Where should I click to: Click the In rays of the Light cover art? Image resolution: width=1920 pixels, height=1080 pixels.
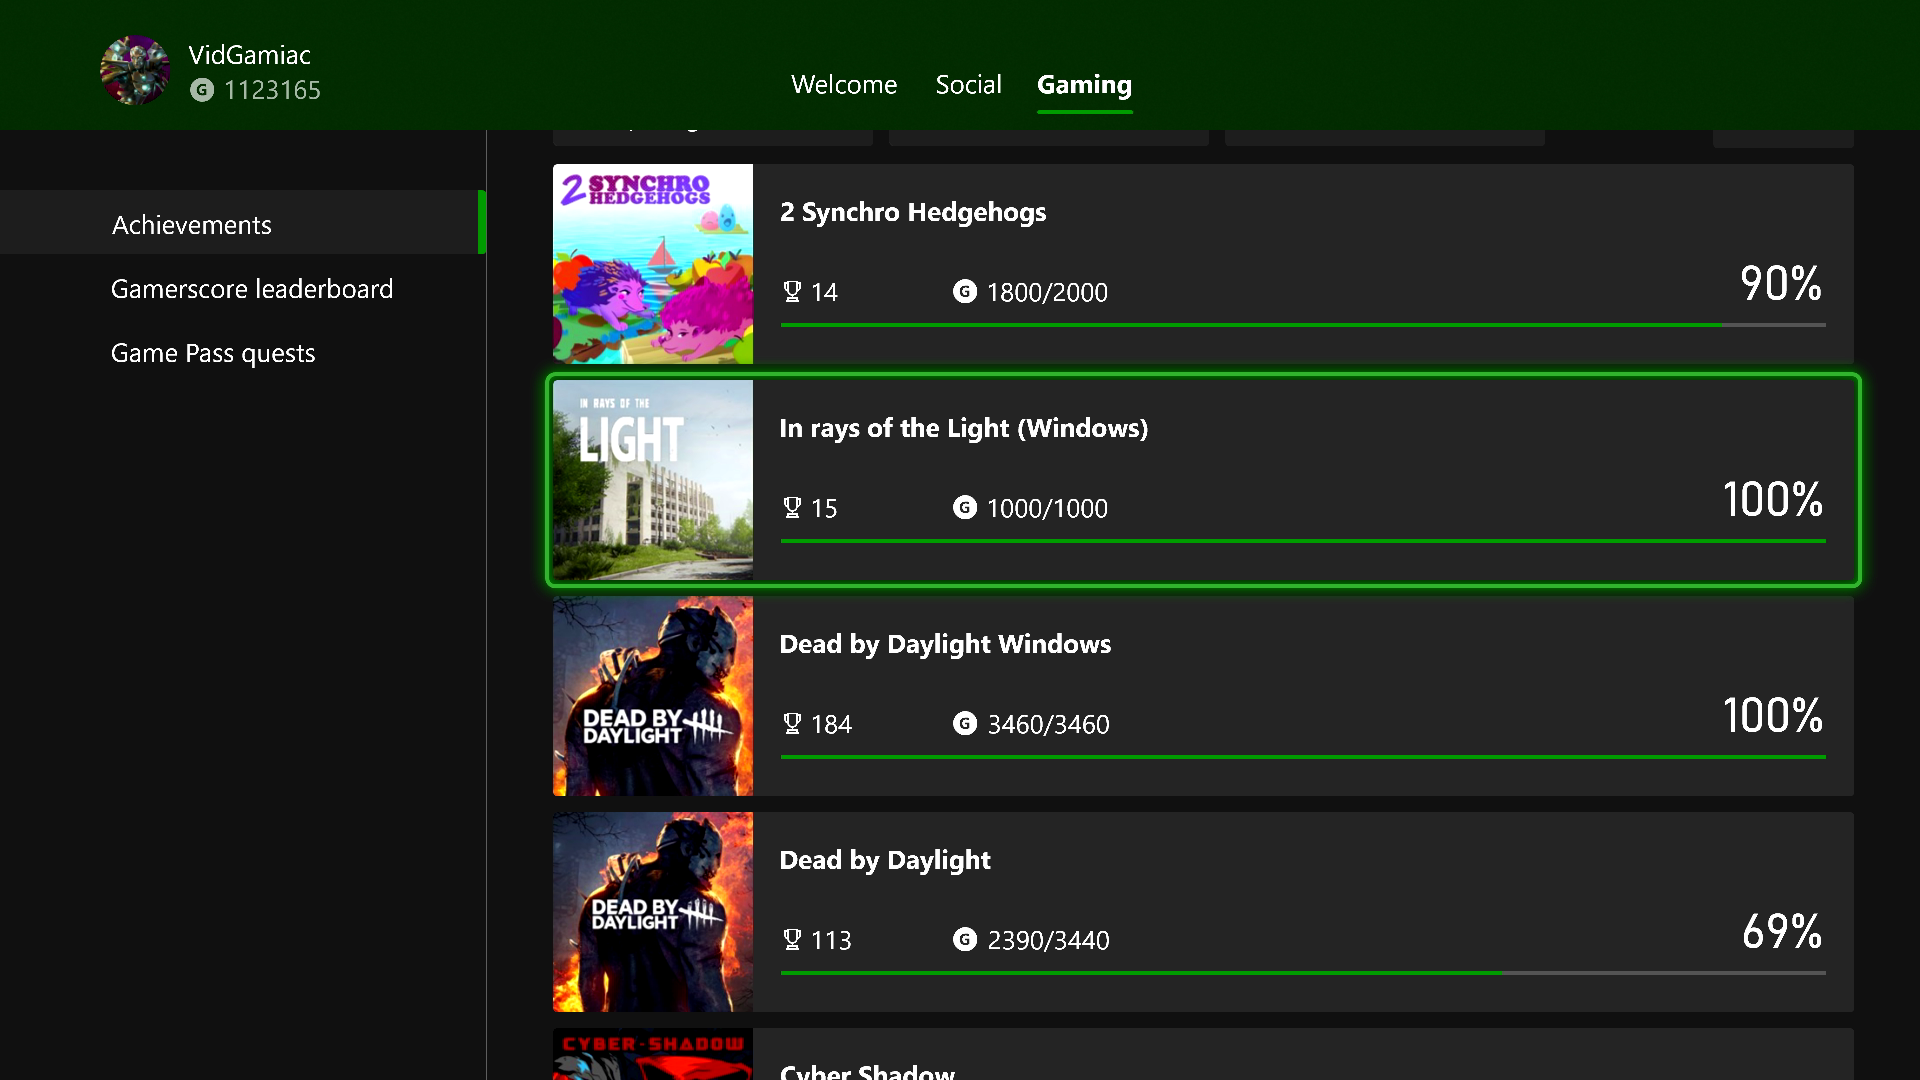point(653,480)
